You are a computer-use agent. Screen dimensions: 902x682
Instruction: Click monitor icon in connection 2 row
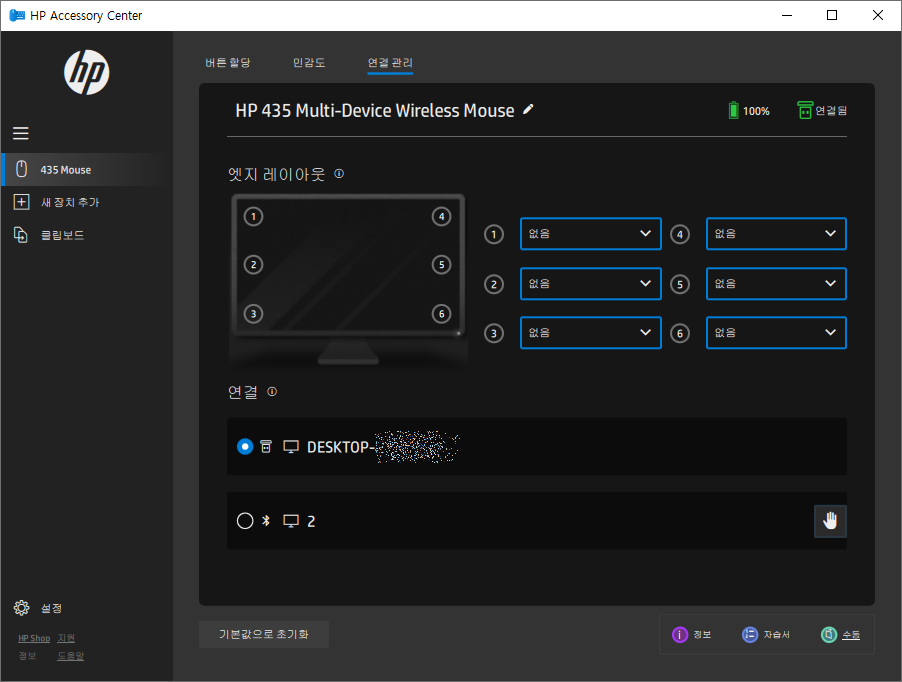click(291, 521)
